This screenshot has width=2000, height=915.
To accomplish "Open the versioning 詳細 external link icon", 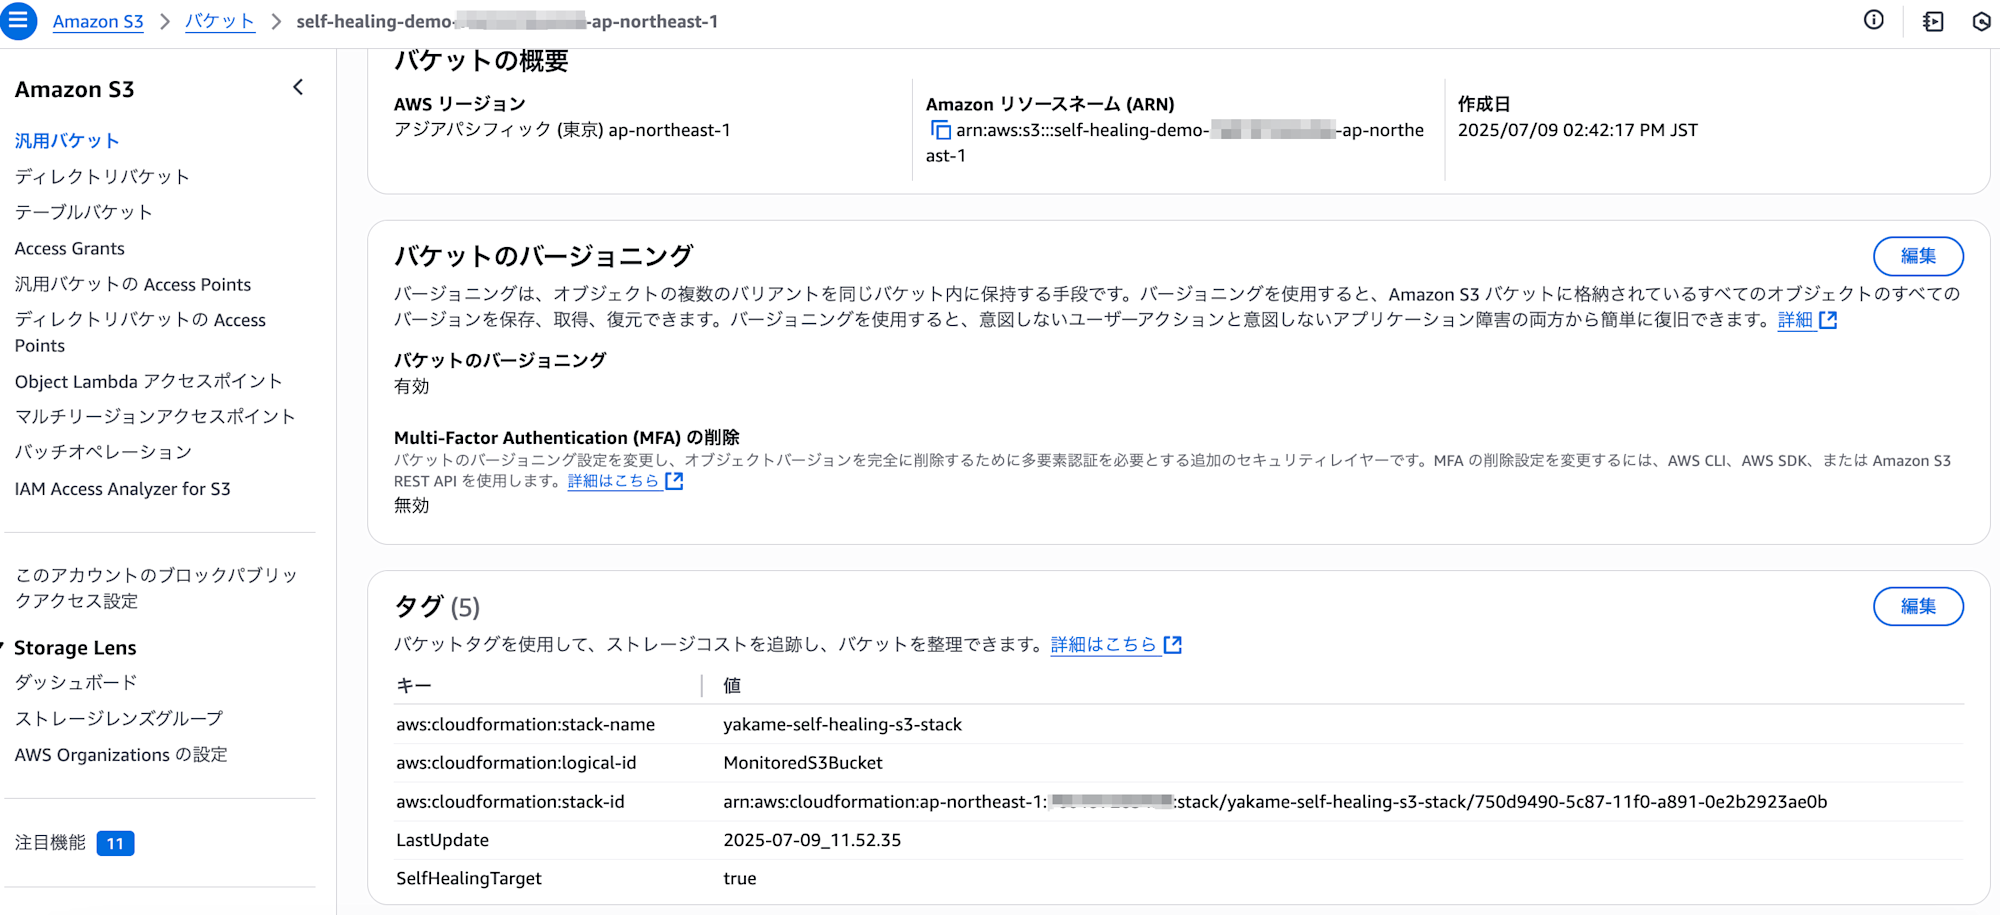I will [1828, 320].
